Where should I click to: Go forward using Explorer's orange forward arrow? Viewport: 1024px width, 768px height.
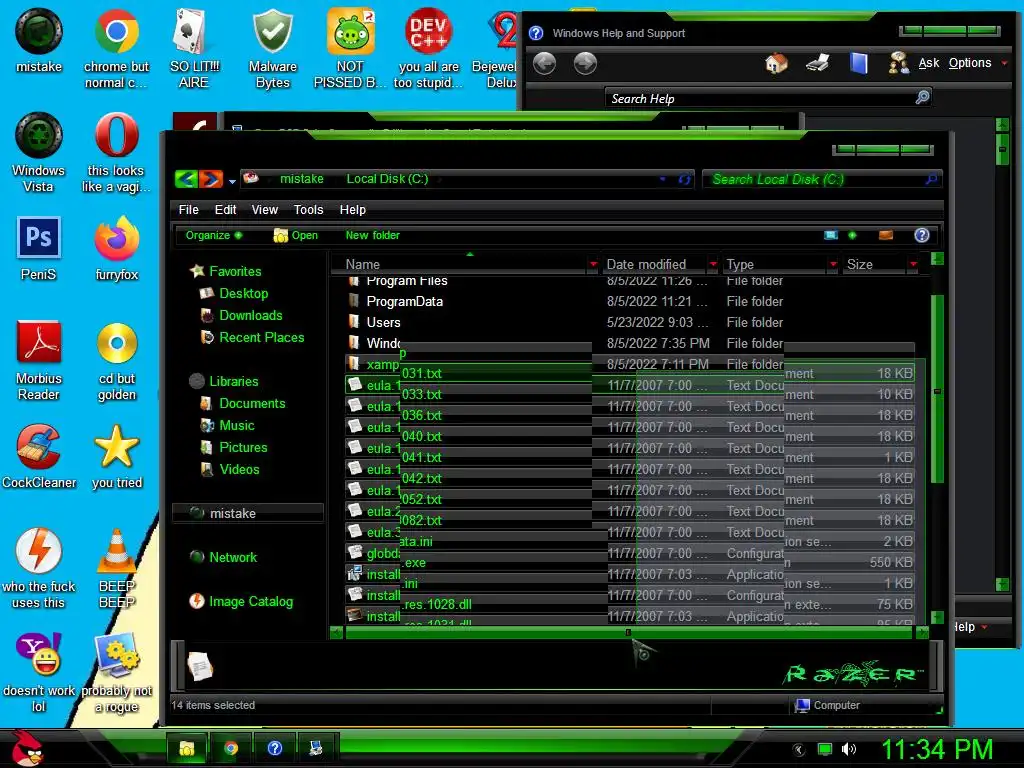[210, 179]
